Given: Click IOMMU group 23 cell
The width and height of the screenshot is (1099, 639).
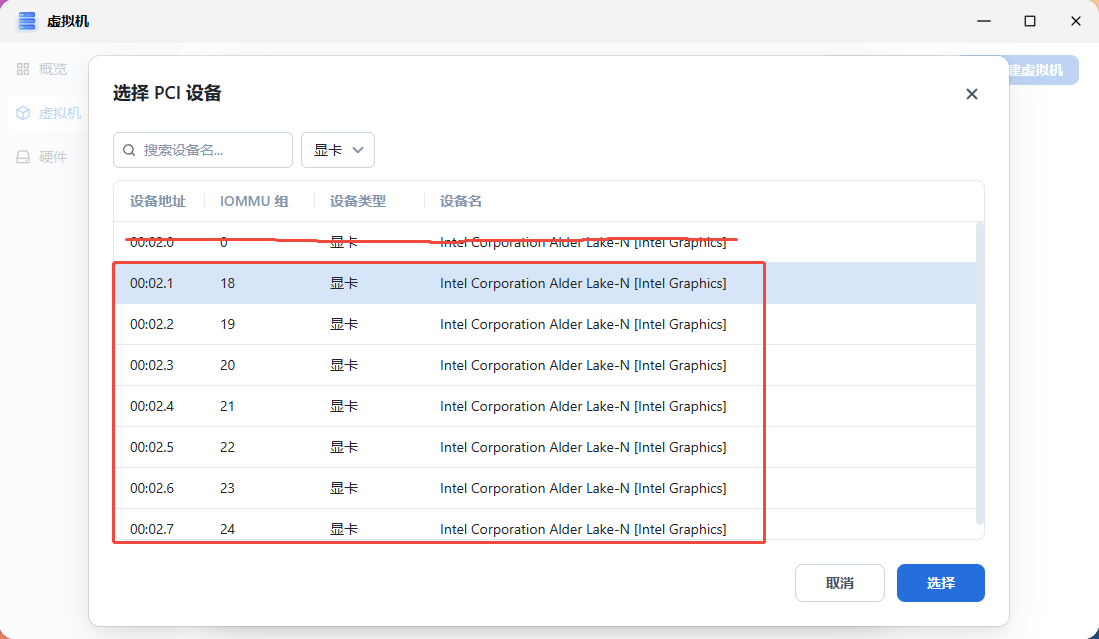Looking at the screenshot, I should click(227, 488).
